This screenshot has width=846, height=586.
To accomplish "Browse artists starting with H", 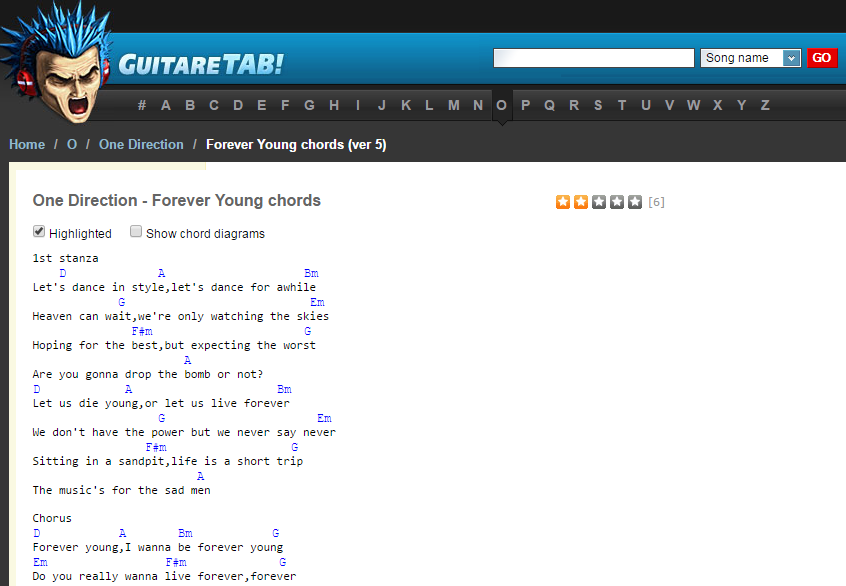I will pyautogui.click(x=334, y=105).
